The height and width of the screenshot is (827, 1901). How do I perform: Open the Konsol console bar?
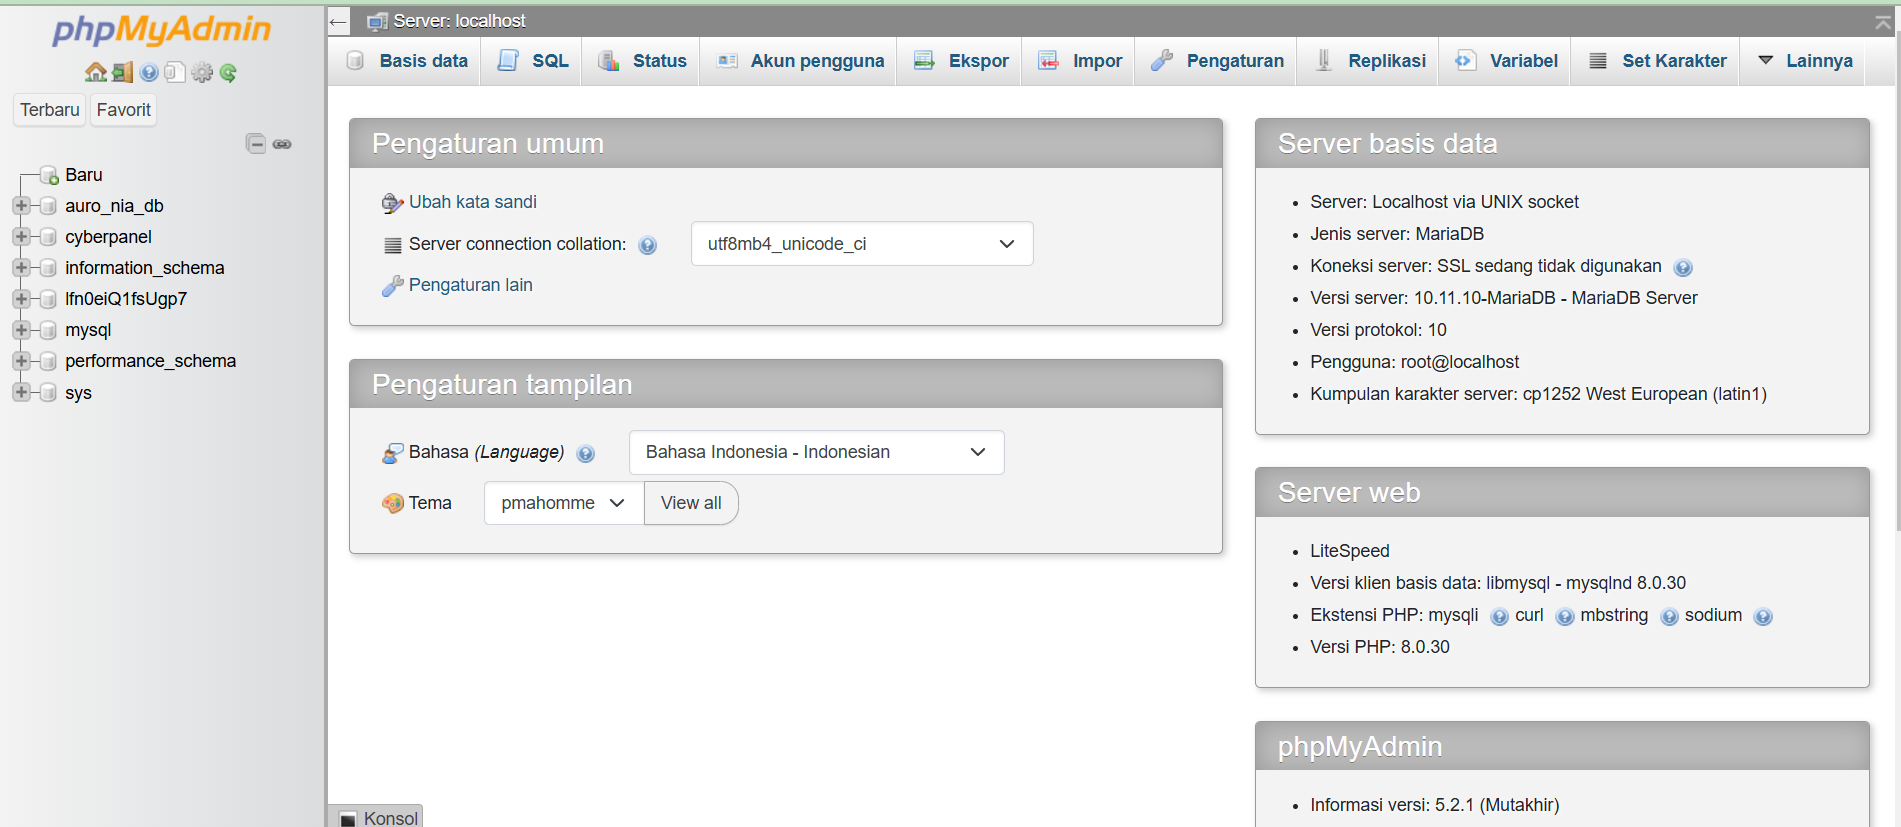[x=376, y=817]
